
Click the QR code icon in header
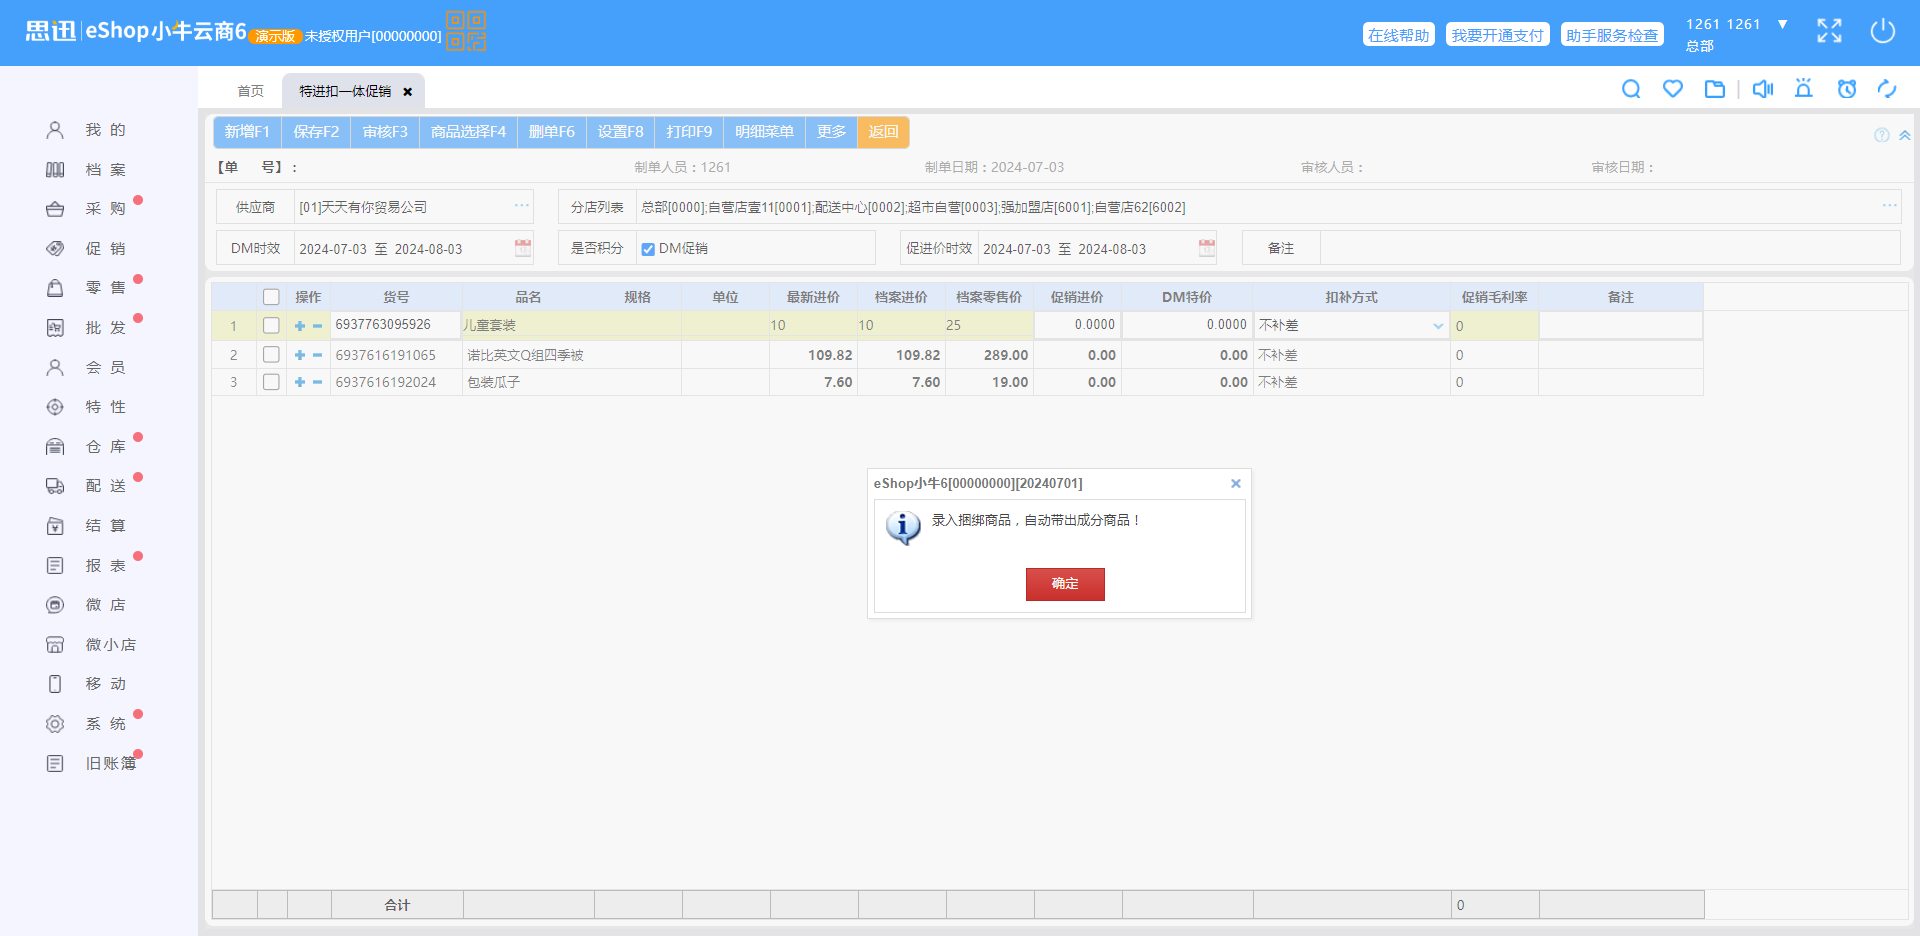[x=466, y=31]
